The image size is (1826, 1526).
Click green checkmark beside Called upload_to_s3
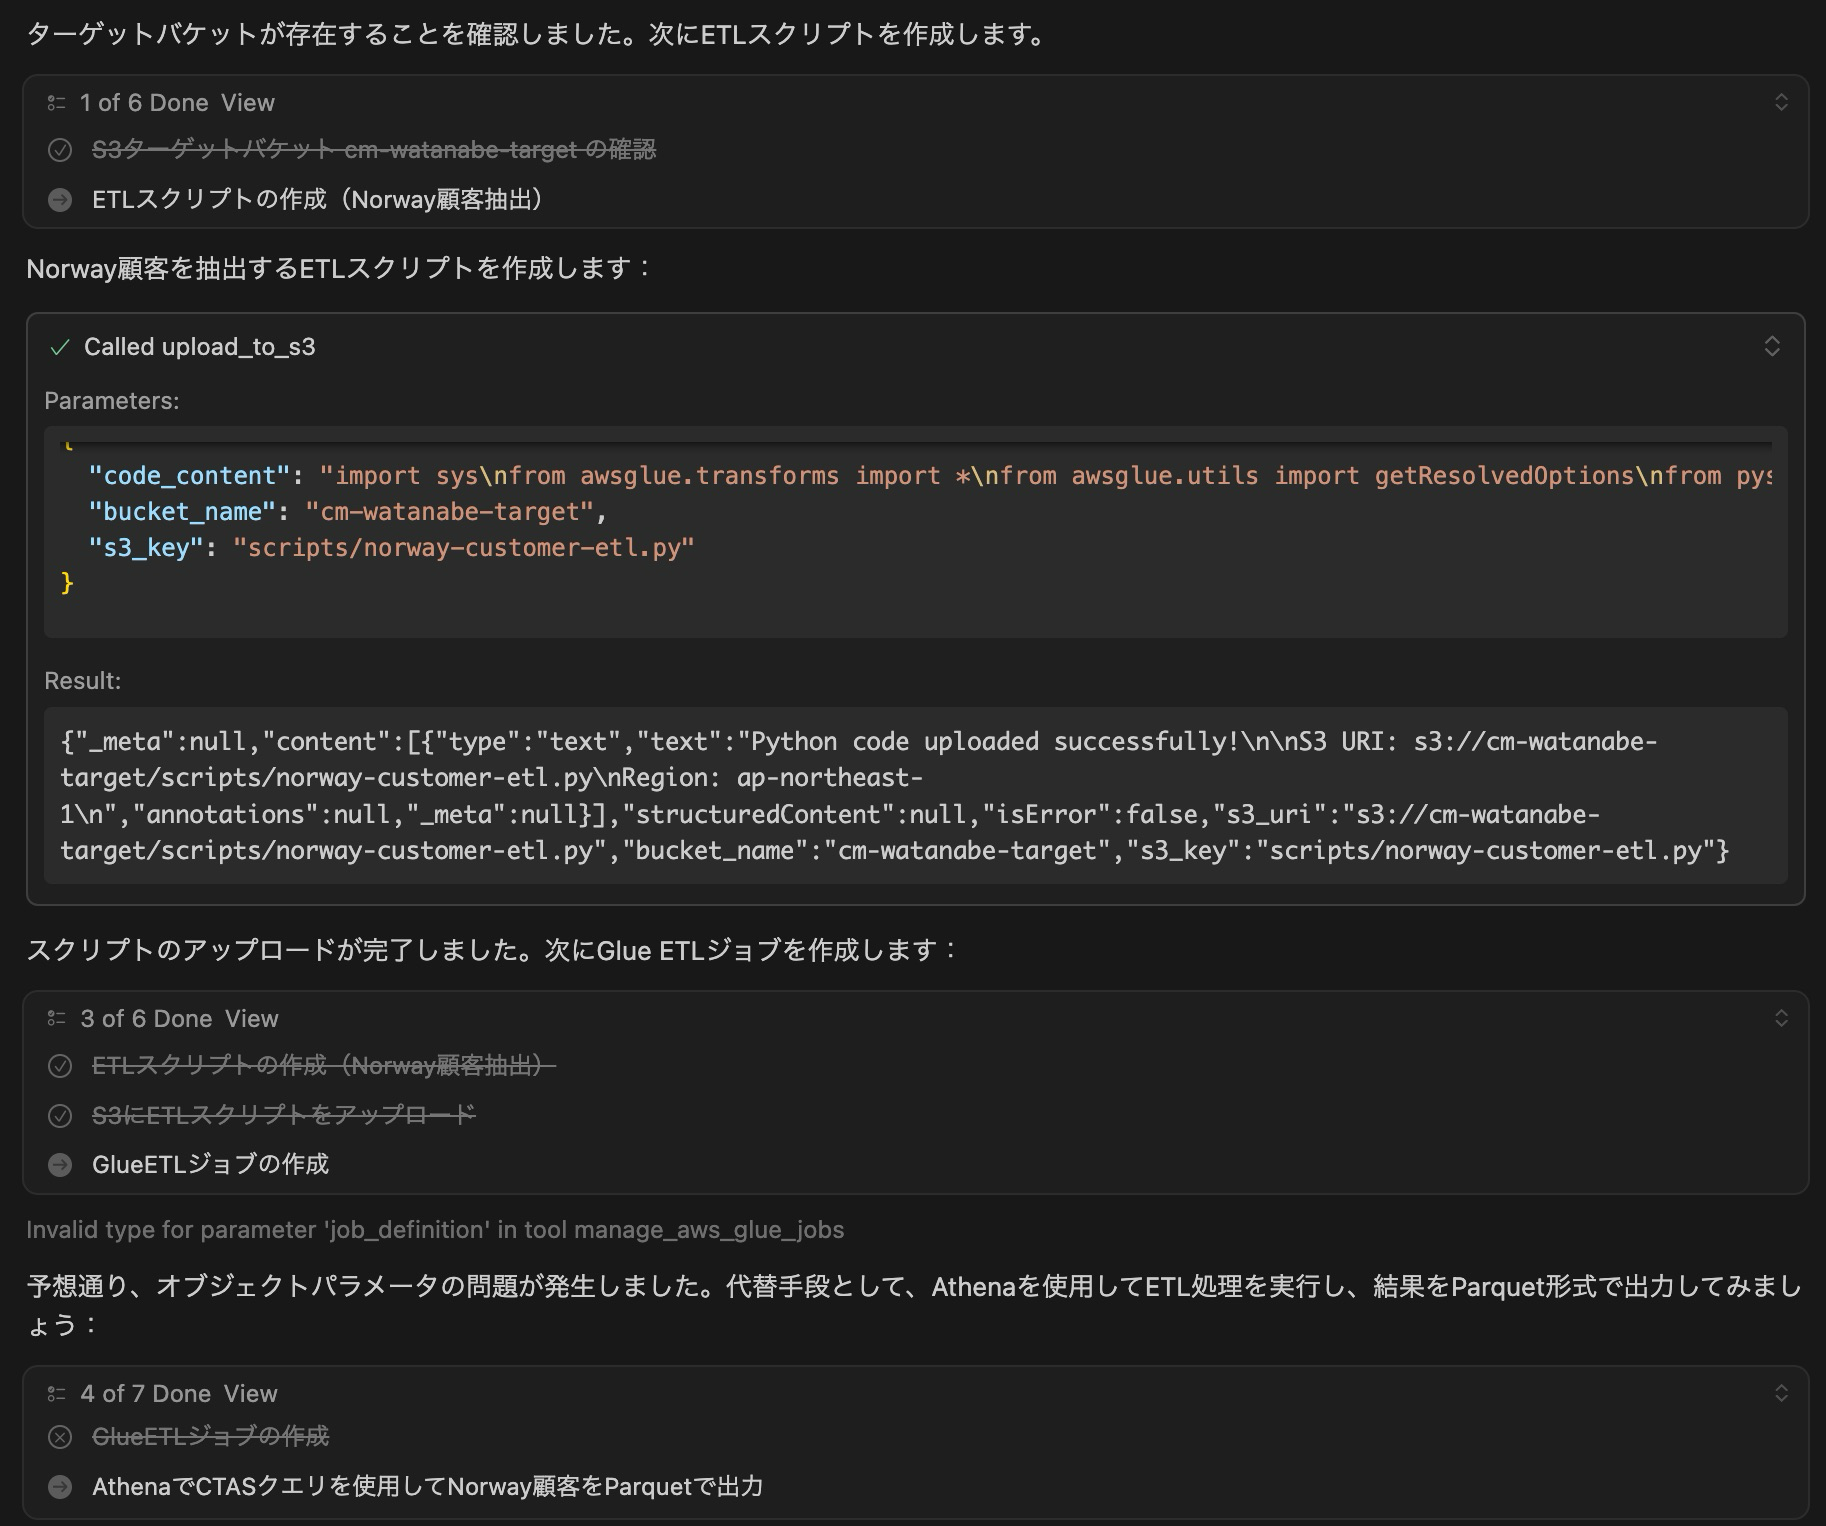pos(60,347)
